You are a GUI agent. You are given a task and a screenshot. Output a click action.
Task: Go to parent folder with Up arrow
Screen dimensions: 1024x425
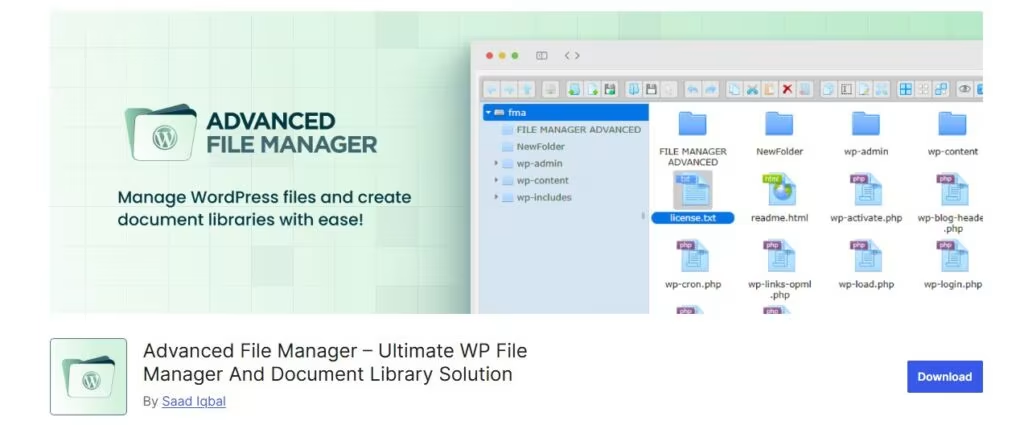click(526, 89)
